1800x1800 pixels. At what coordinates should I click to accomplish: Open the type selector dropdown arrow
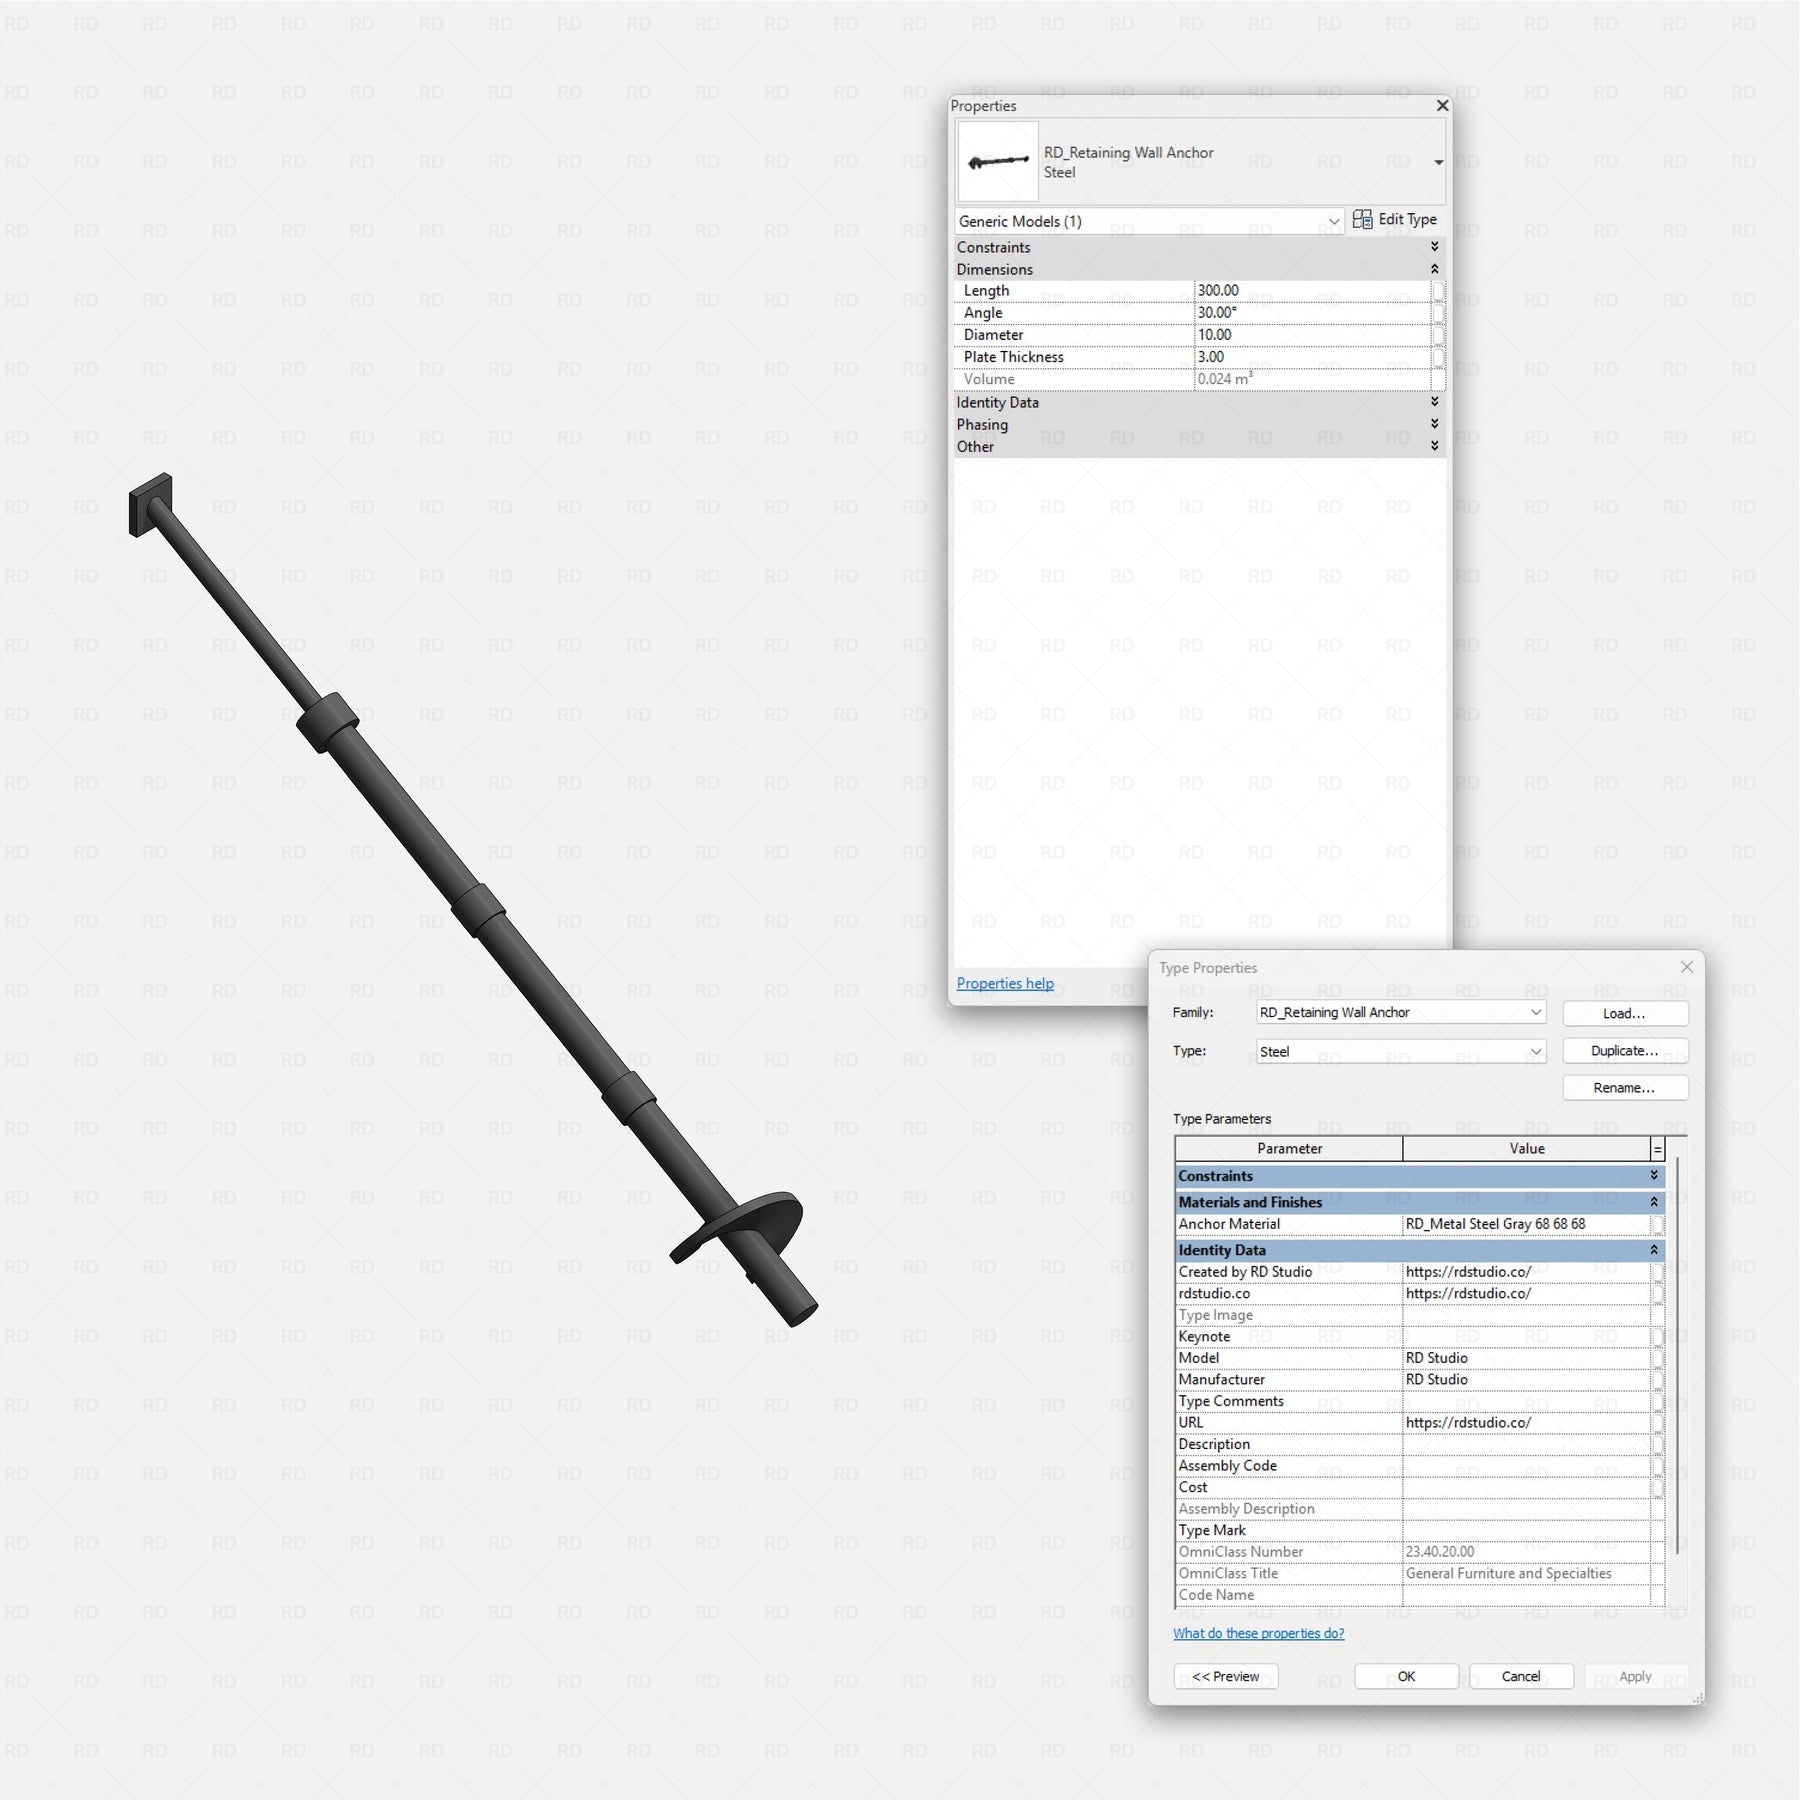click(1438, 162)
